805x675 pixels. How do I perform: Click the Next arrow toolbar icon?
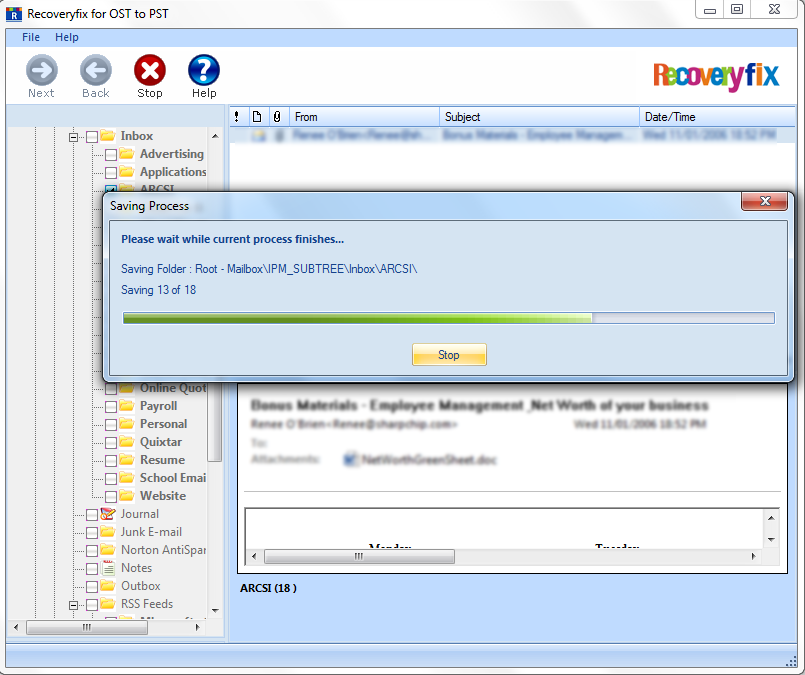[42, 70]
